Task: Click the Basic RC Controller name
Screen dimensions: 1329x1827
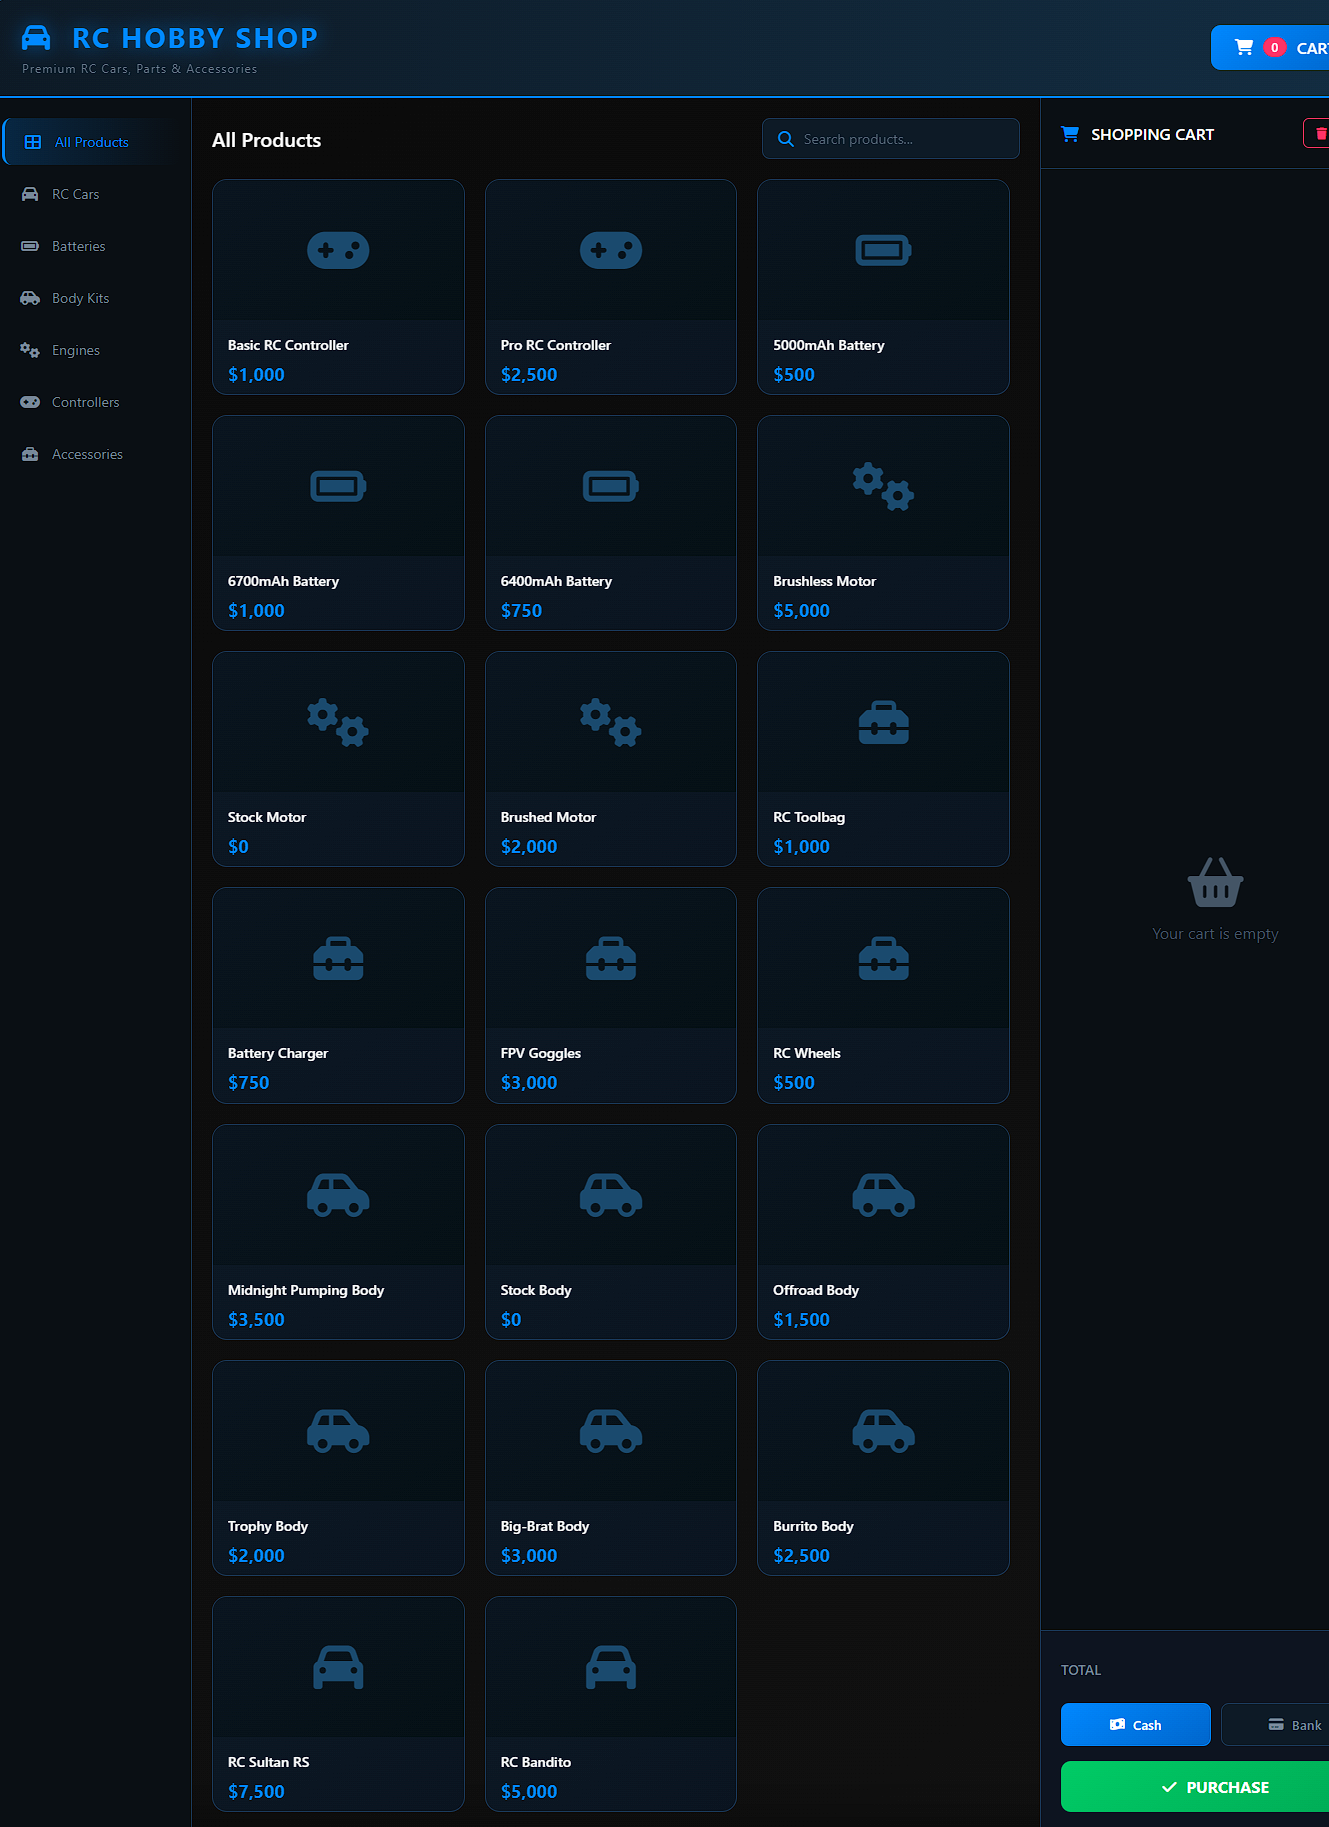Action: (288, 345)
